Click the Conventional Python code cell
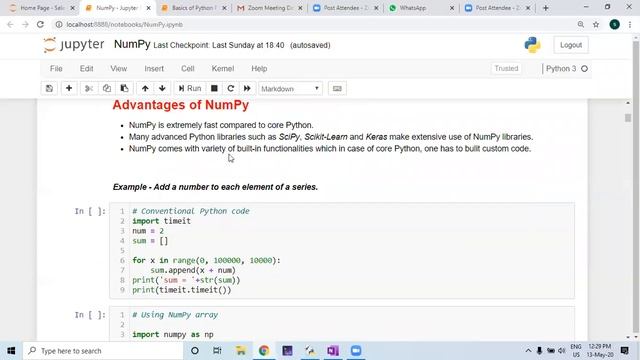640x360 pixels. (342, 251)
